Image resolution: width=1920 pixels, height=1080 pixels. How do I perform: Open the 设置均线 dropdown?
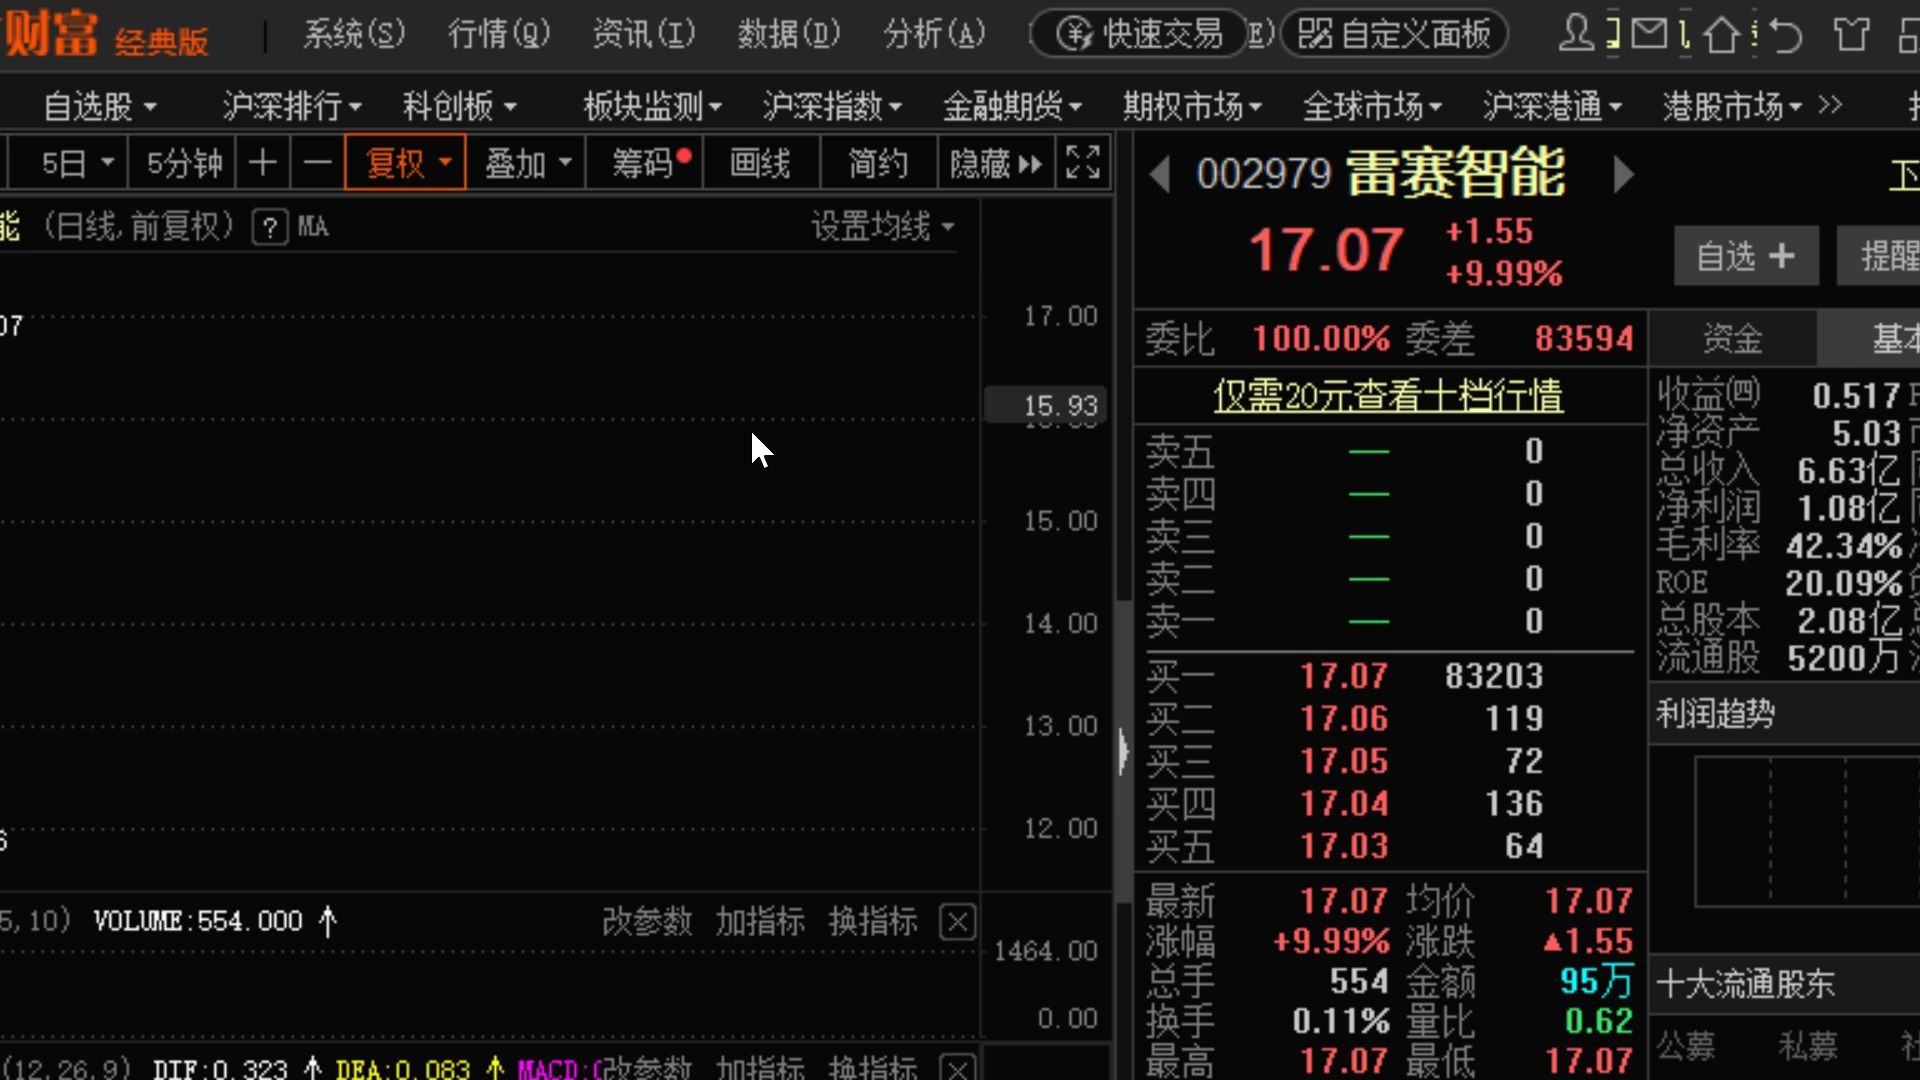882,227
